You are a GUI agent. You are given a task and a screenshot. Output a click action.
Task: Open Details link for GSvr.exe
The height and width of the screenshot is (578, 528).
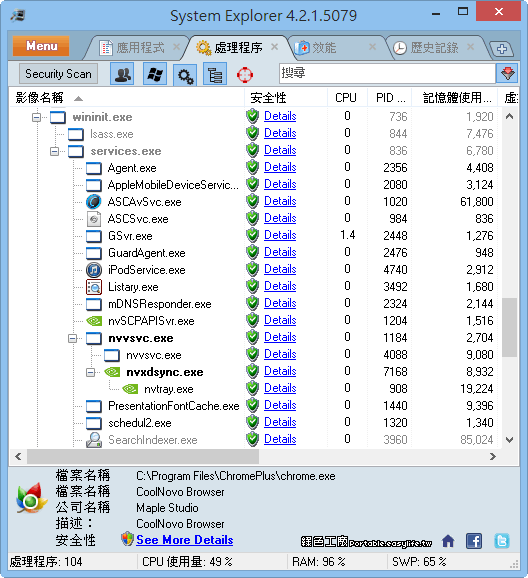(x=280, y=235)
